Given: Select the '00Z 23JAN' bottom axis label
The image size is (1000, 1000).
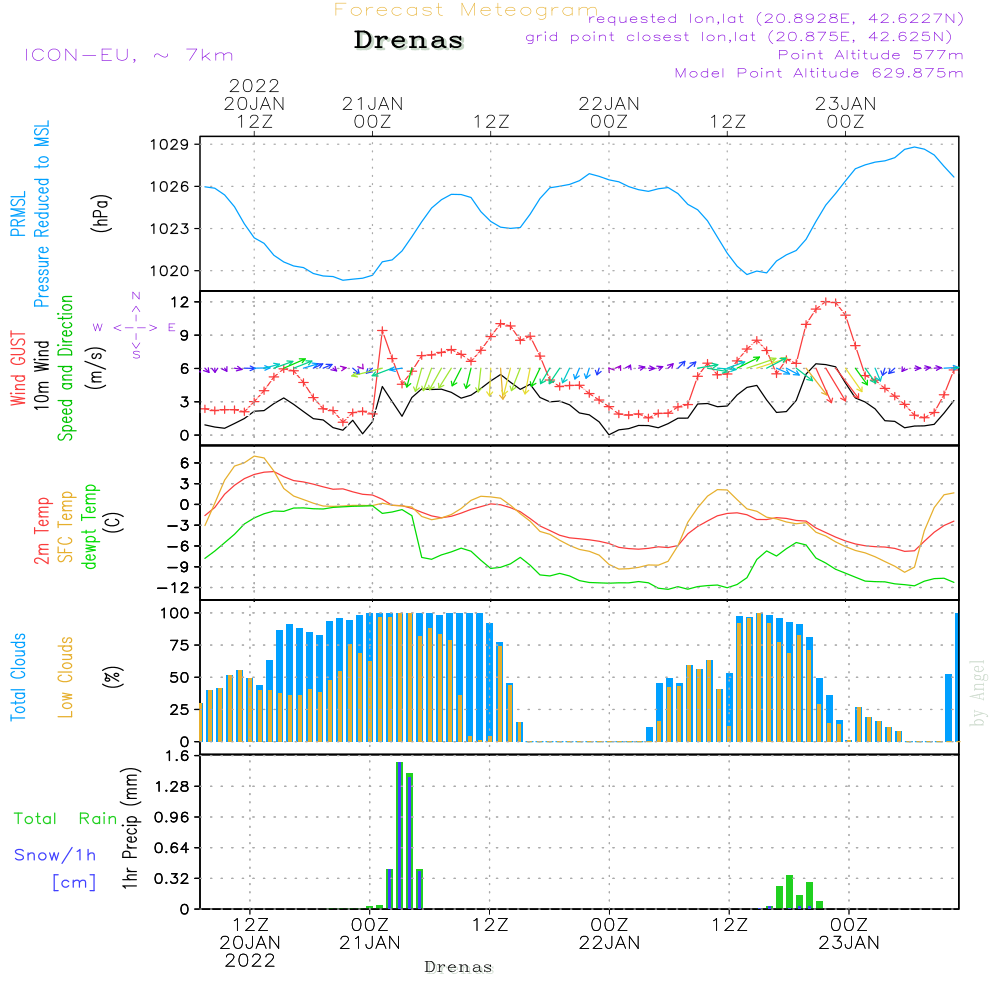Looking at the screenshot, I should (849, 934).
